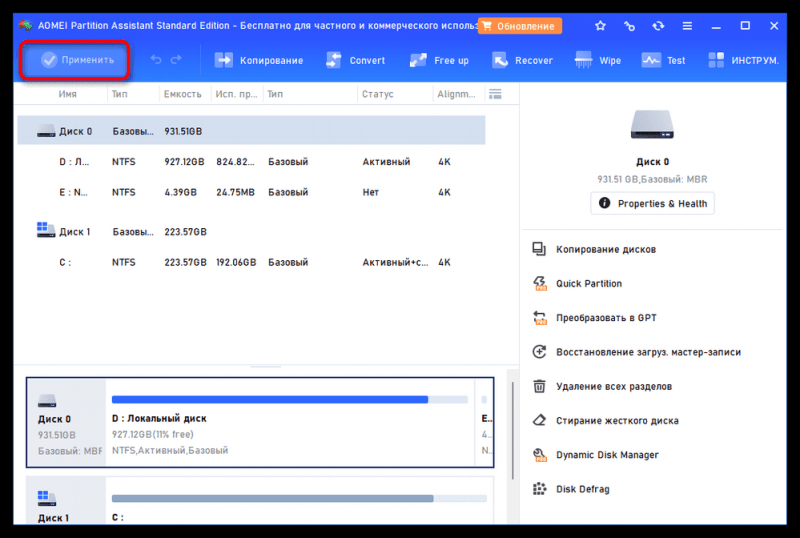800x538 pixels.
Task: Click the 24.75MB used space value
Action: pyautogui.click(x=235, y=192)
